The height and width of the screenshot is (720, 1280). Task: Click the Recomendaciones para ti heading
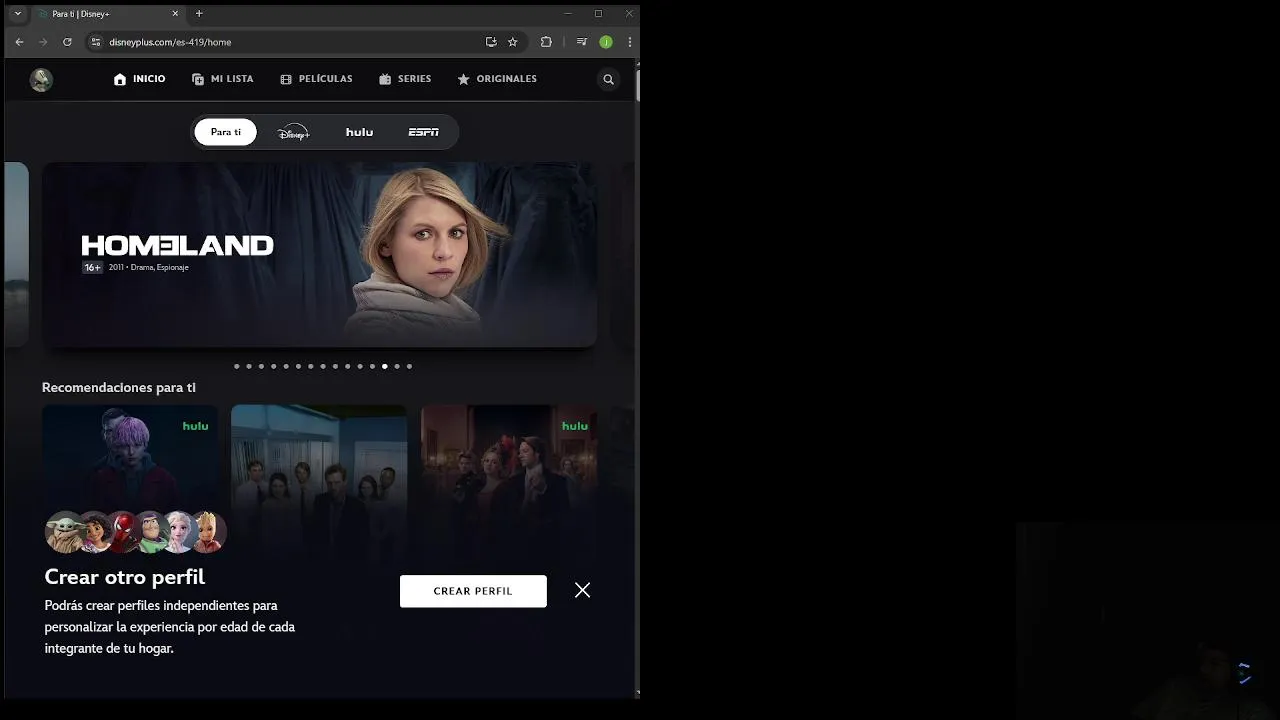pyautogui.click(x=119, y=387)
